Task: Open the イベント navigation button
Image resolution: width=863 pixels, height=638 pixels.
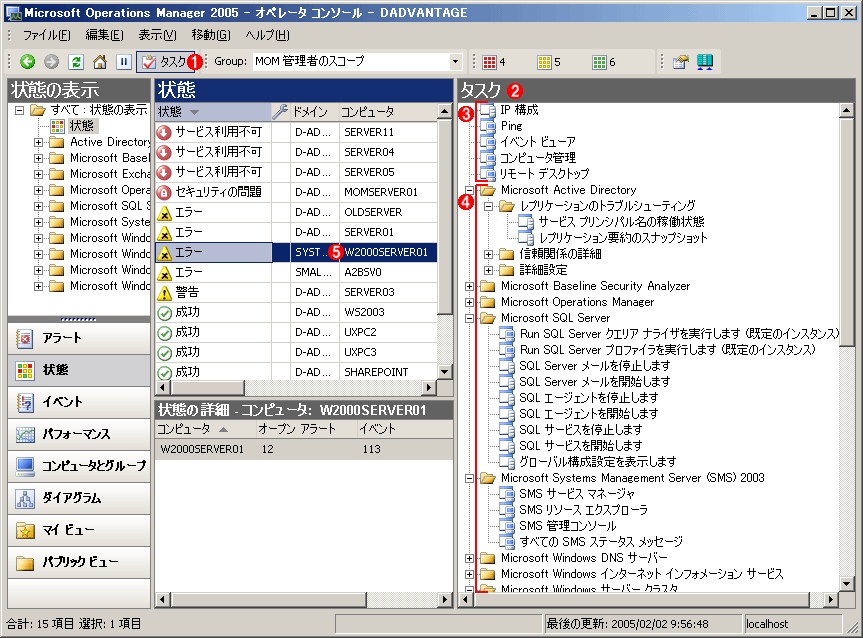Action: coord(79,402)
